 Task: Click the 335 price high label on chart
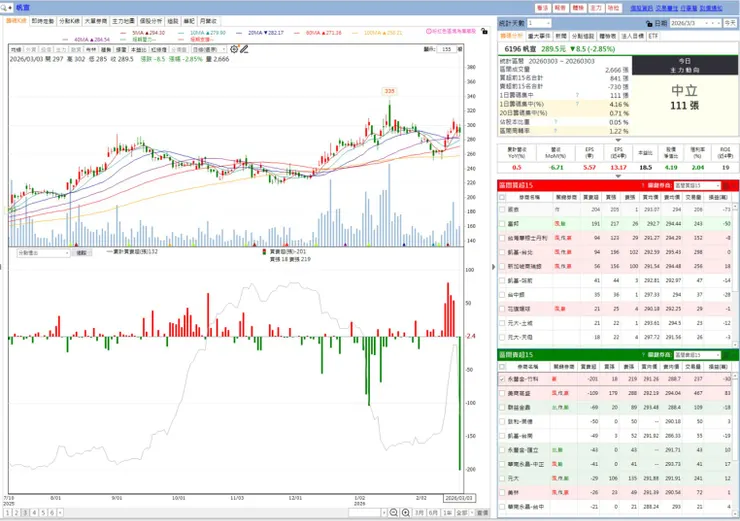pyautogui.click(x=389, y=91)
